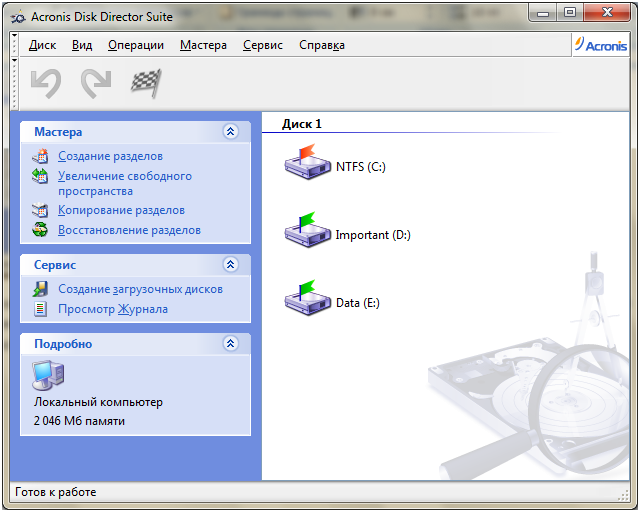Select the NTFS (C:) partition icon

click(307, 162)
